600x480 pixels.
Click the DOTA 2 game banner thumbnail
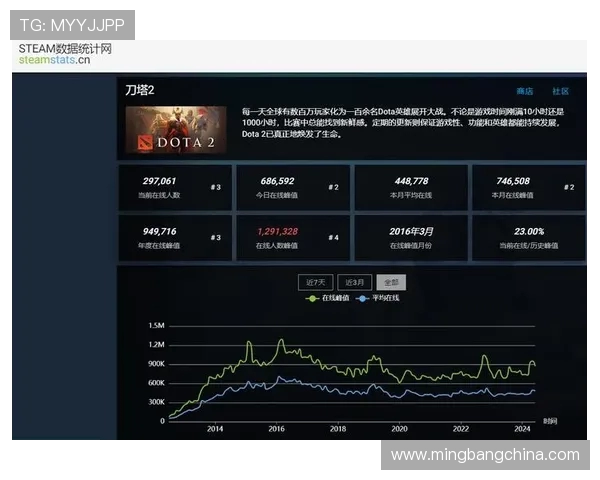tap(175, 130)
